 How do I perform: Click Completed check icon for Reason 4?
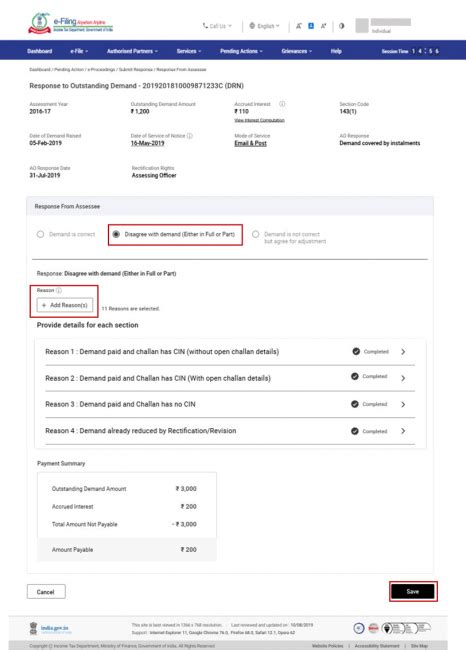(354, 431)
